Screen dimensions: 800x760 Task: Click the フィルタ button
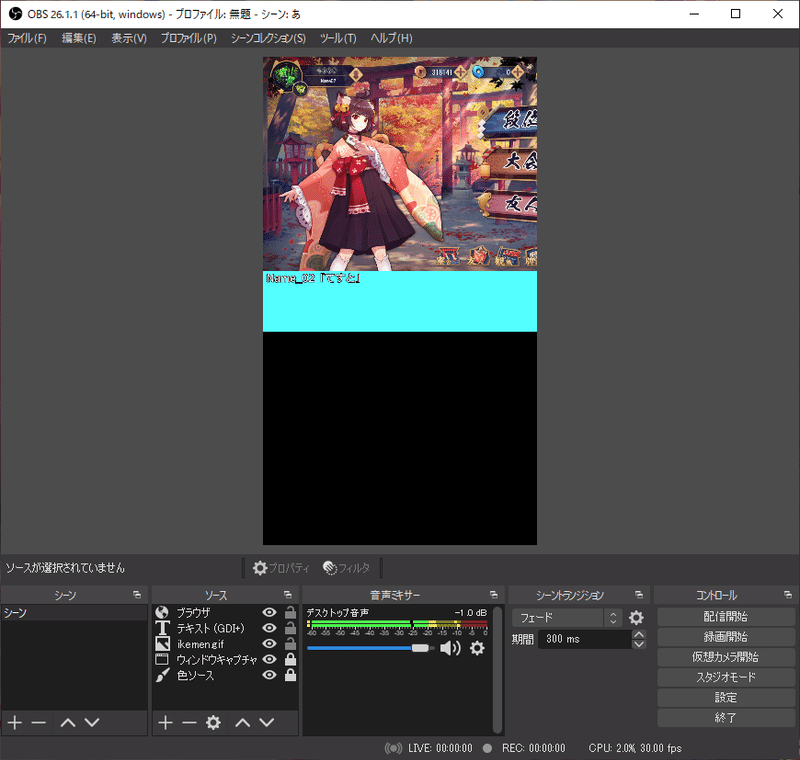pos(346,568)
